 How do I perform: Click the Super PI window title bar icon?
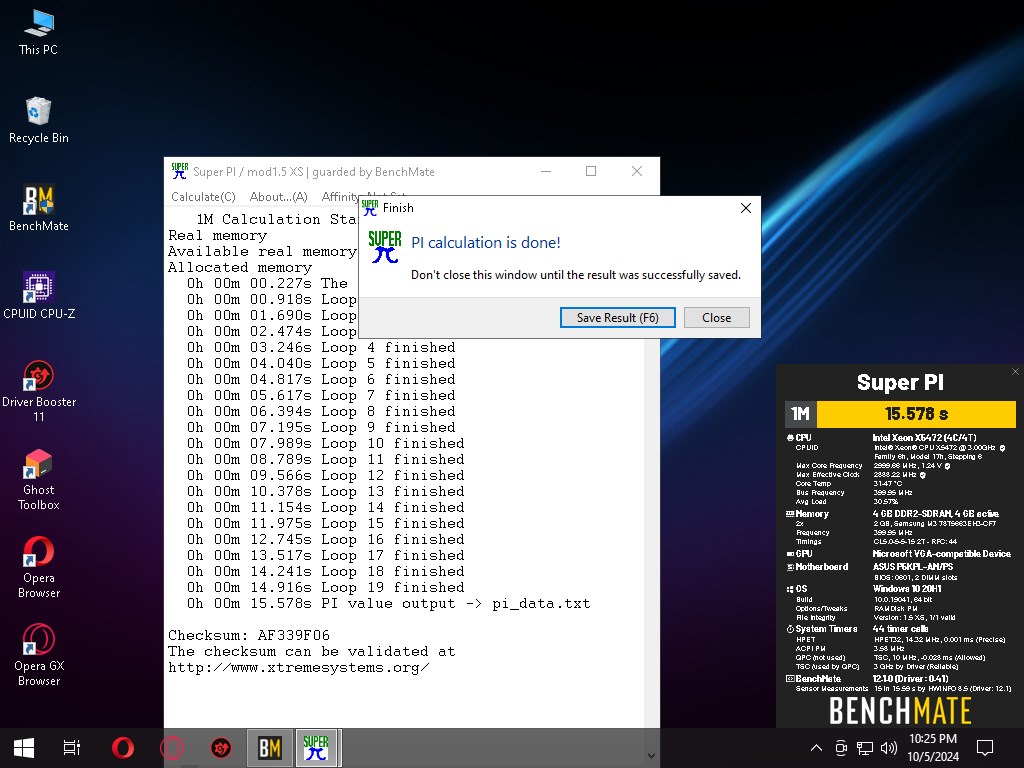(180, 171)
